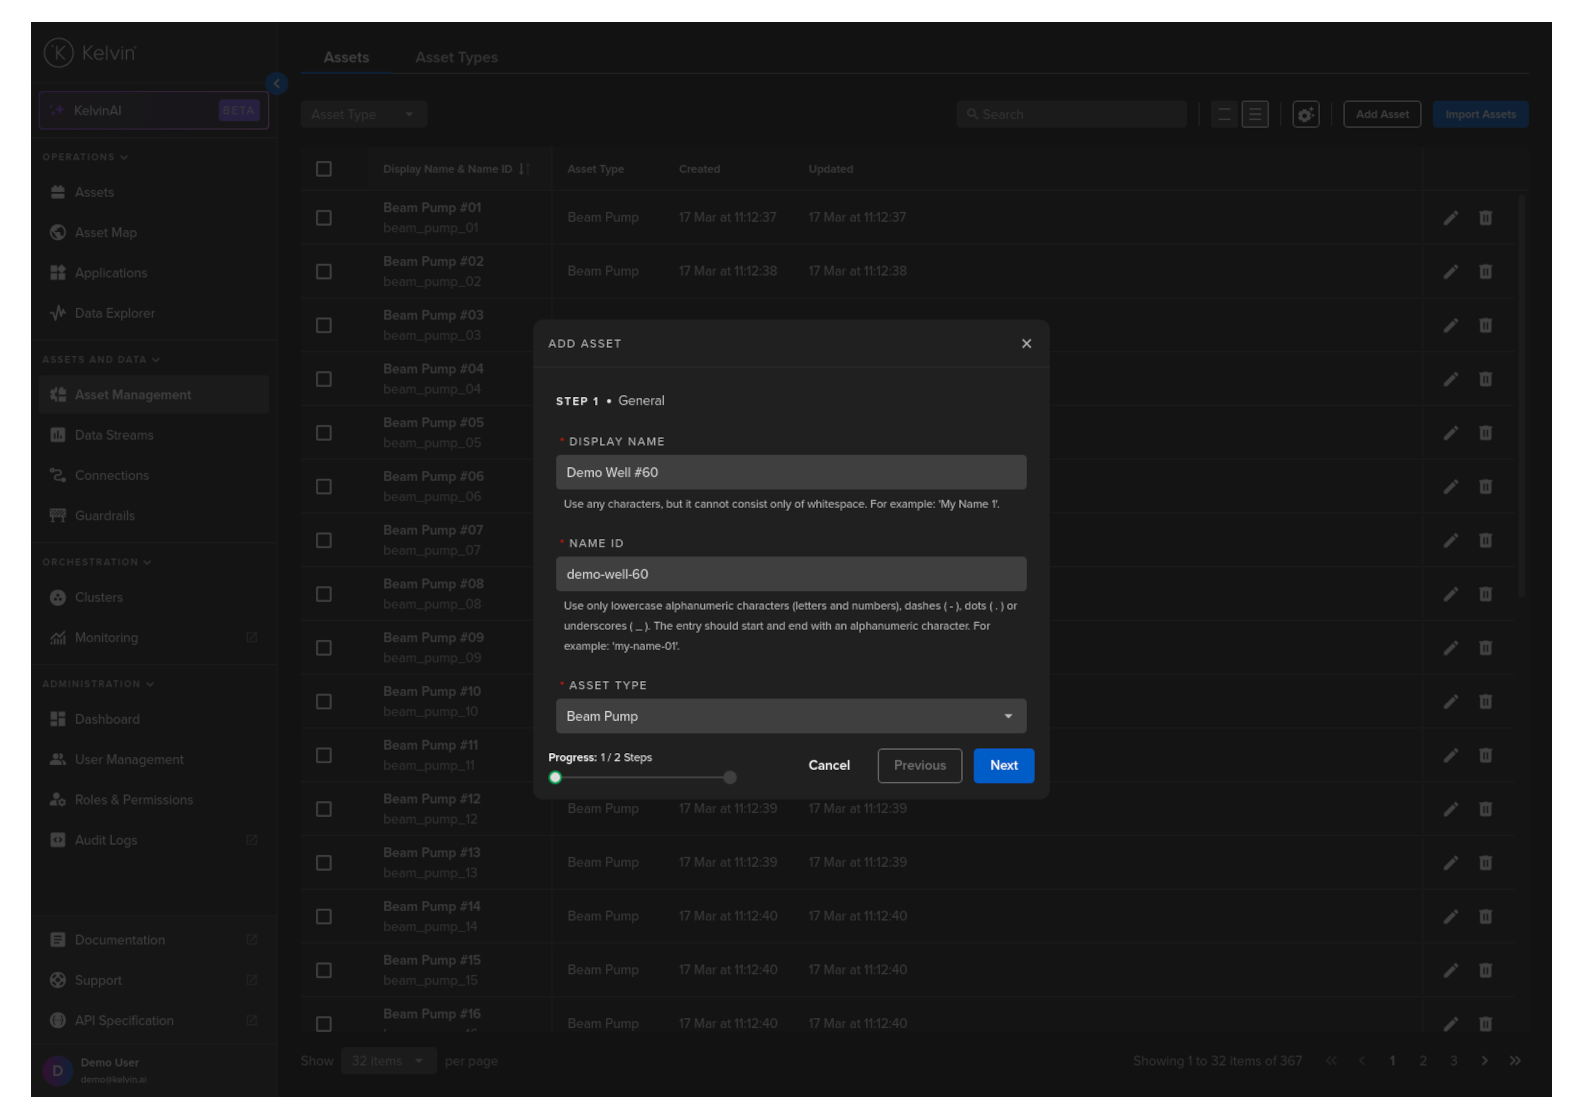Screen dimensions: 1584x1120
Task: Open the table column settings gear icon
Action: point(1305,115)
